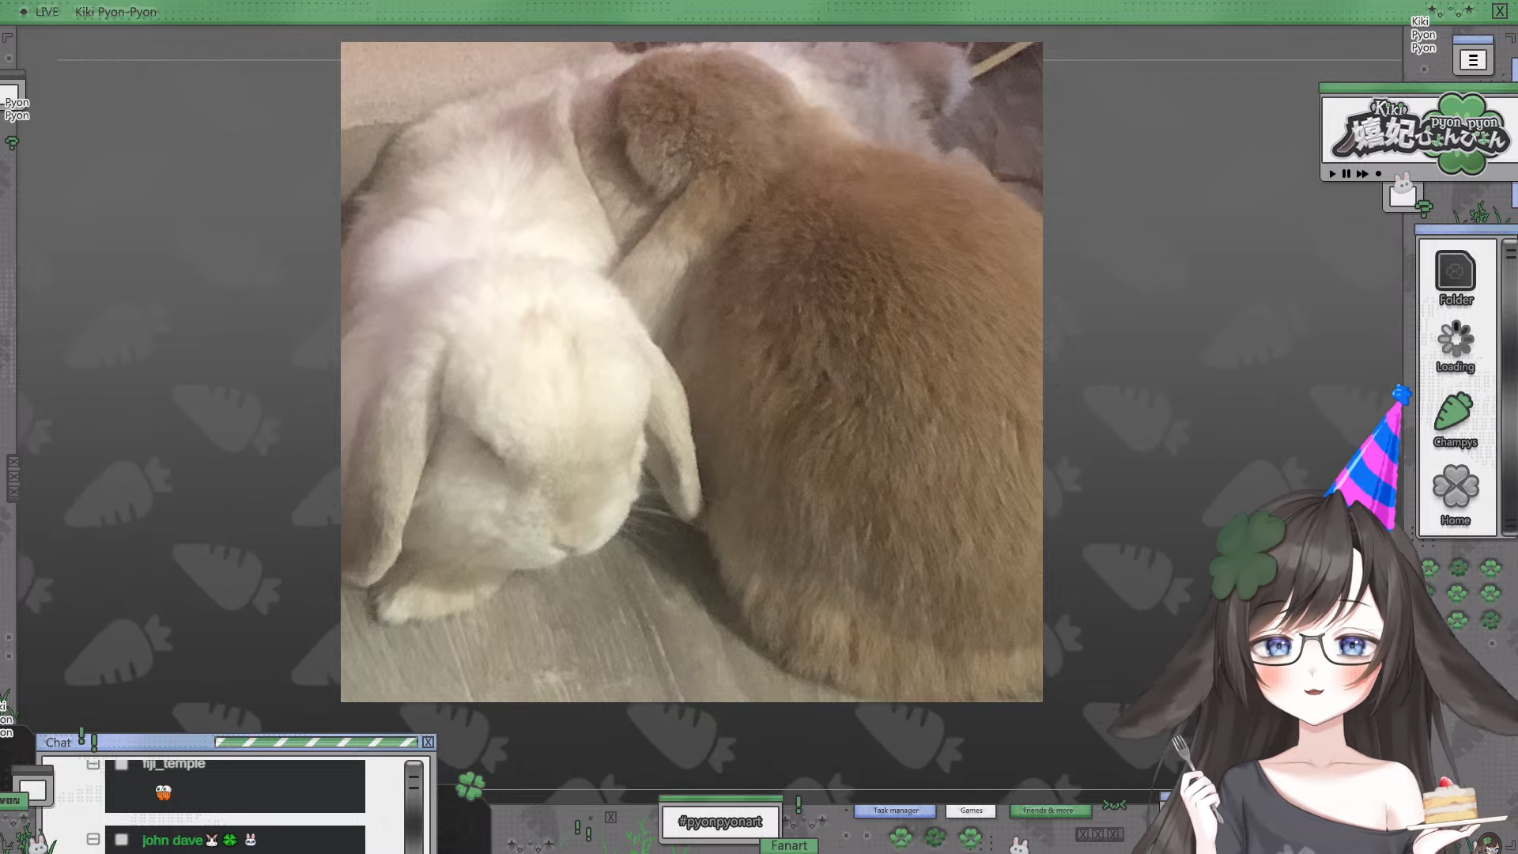Open the Friends & more tab

[1049, 811]
